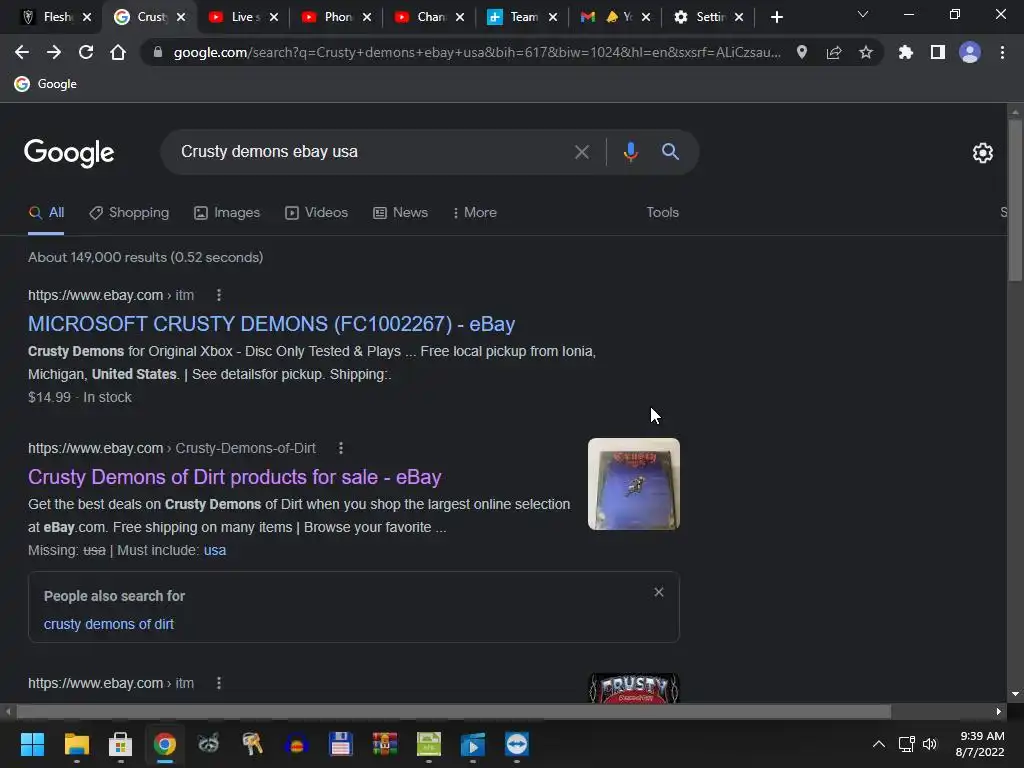Open options for first ebay.com › itm result
The height and width of the screenshot is (768, 1024).
219,295
